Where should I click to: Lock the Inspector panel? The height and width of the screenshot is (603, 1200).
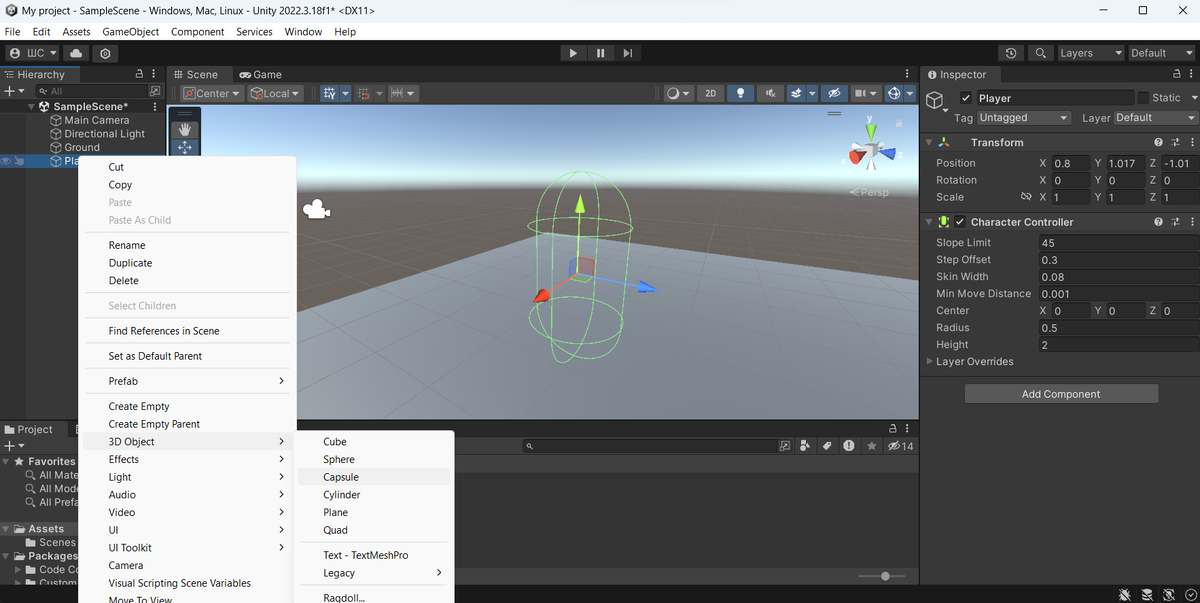(x=1177, y=74)
